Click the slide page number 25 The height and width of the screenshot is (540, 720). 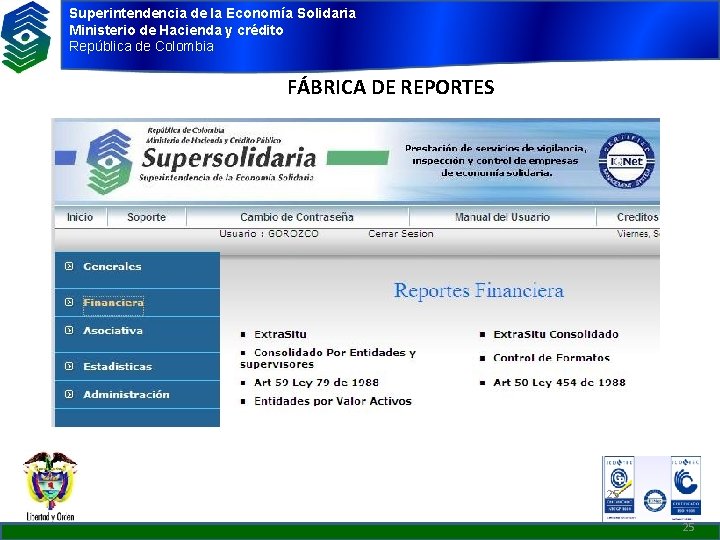click(x=688, y=527)
